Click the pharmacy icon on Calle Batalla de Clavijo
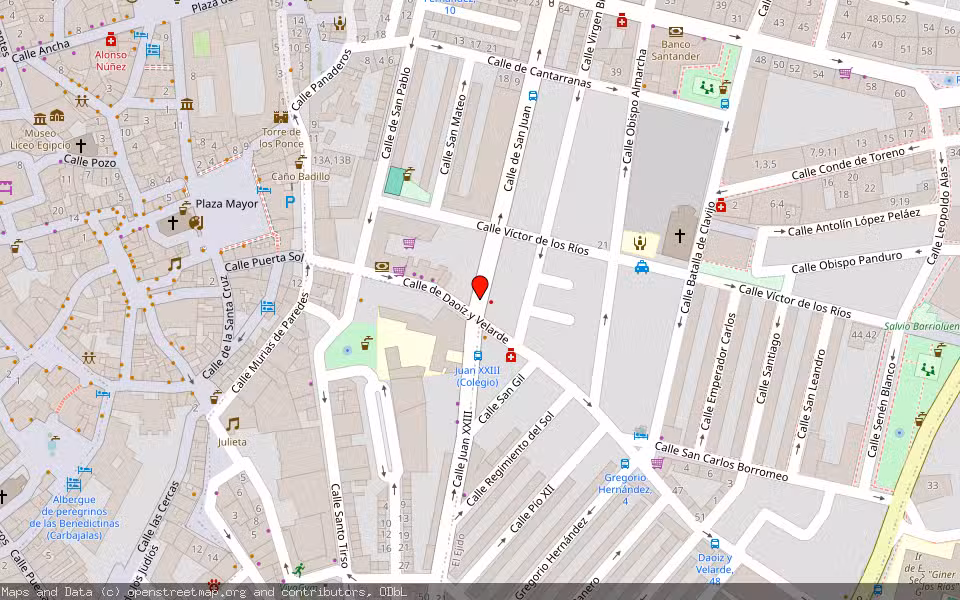This screenshot has height=600, width=960. [721, 205]
